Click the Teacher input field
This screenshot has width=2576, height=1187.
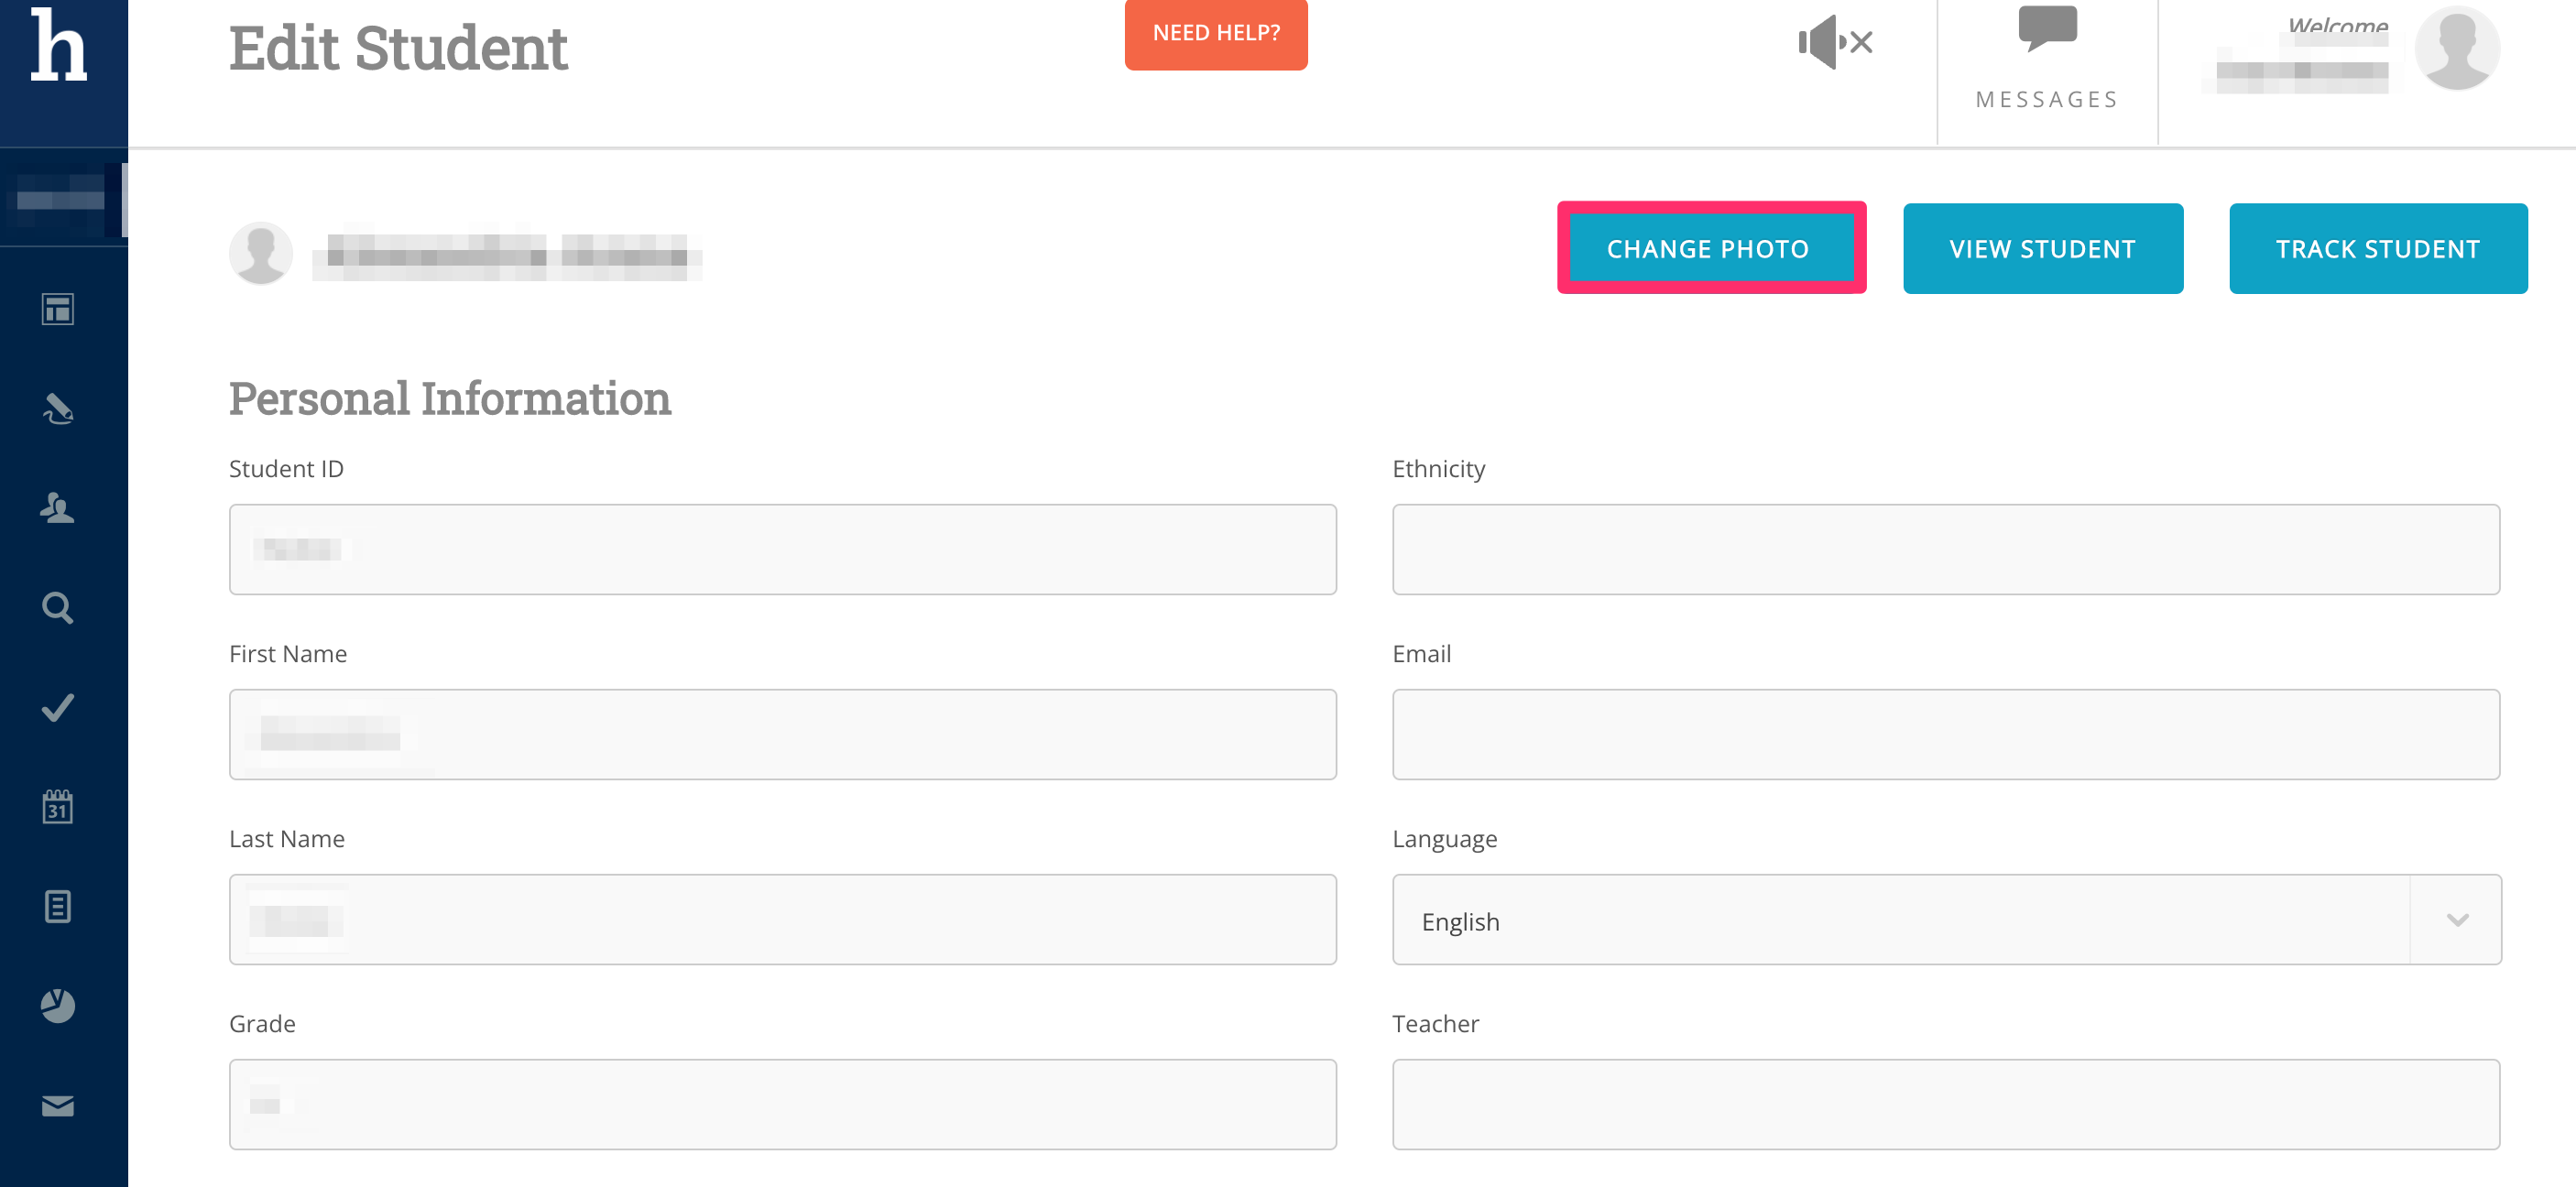(1945, 1104)
